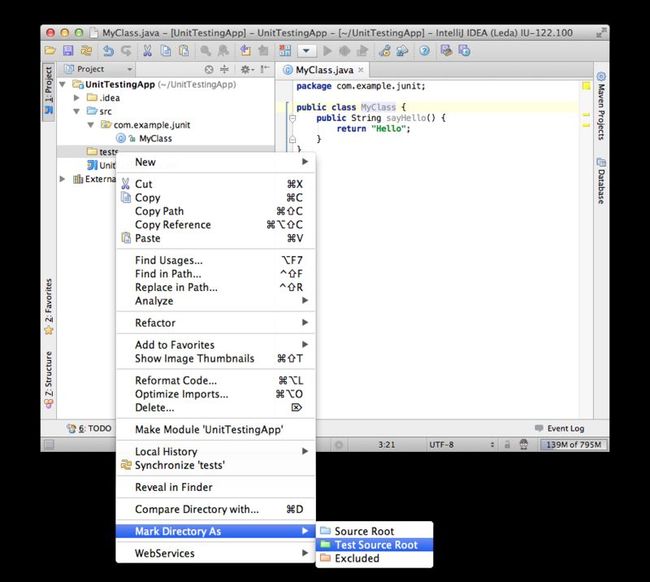
Task: Toggle the 1: Project tool window
Action: click(x=49, y=90)
